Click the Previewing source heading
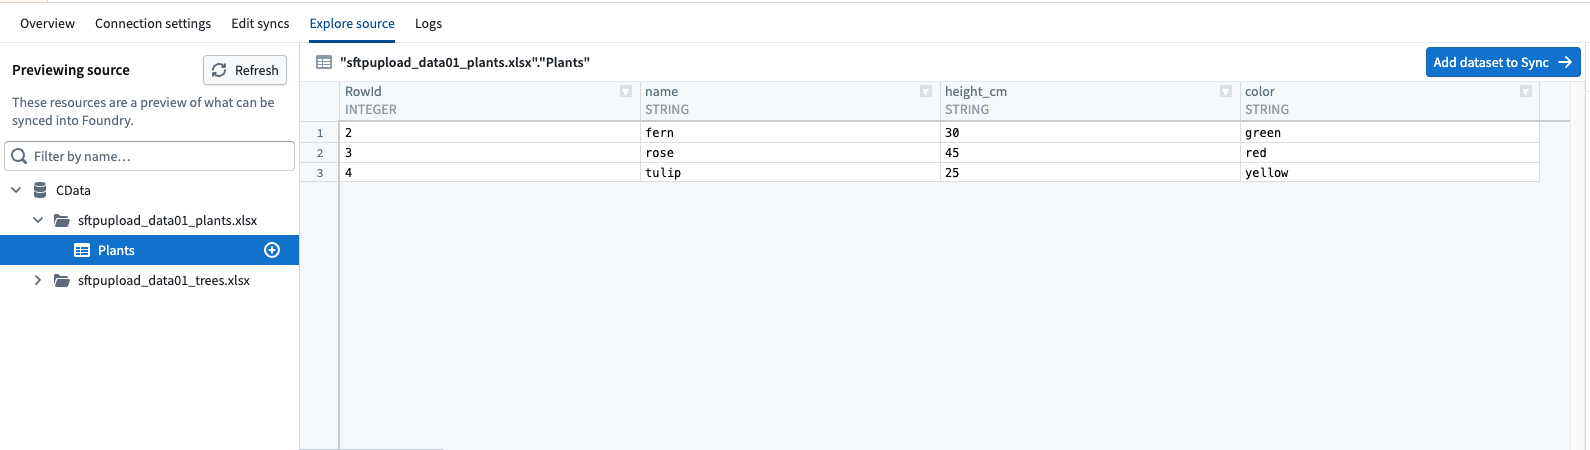 coord(71,70)
